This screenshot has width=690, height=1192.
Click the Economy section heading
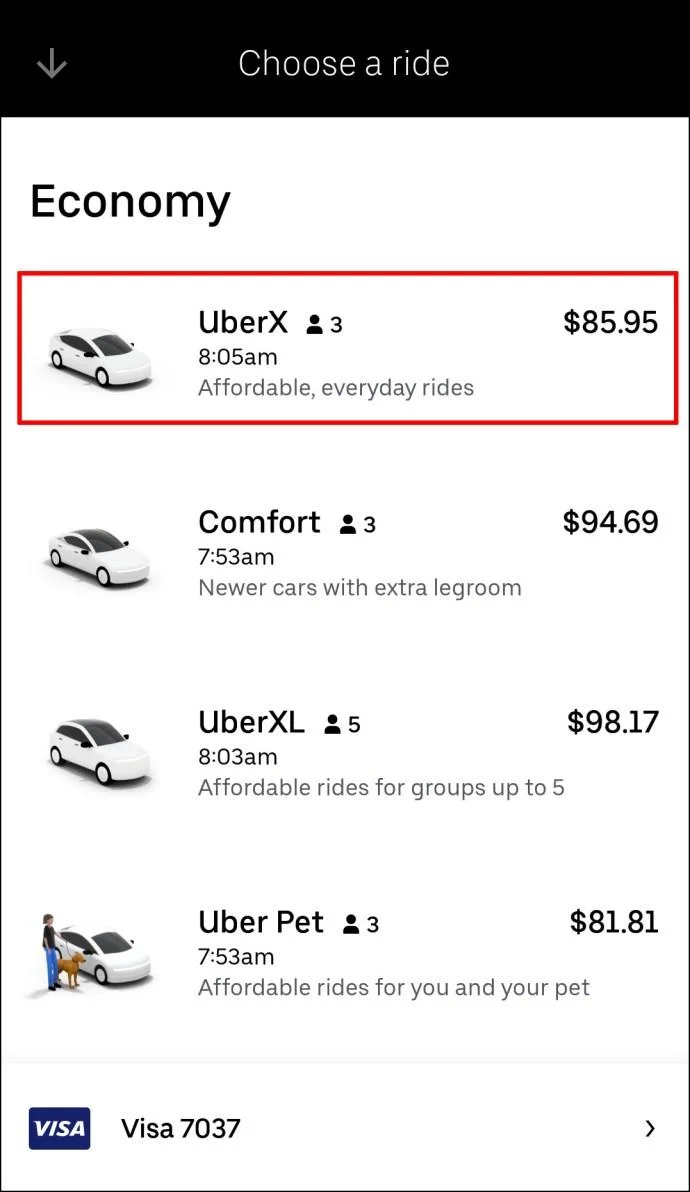click(130, 201)
